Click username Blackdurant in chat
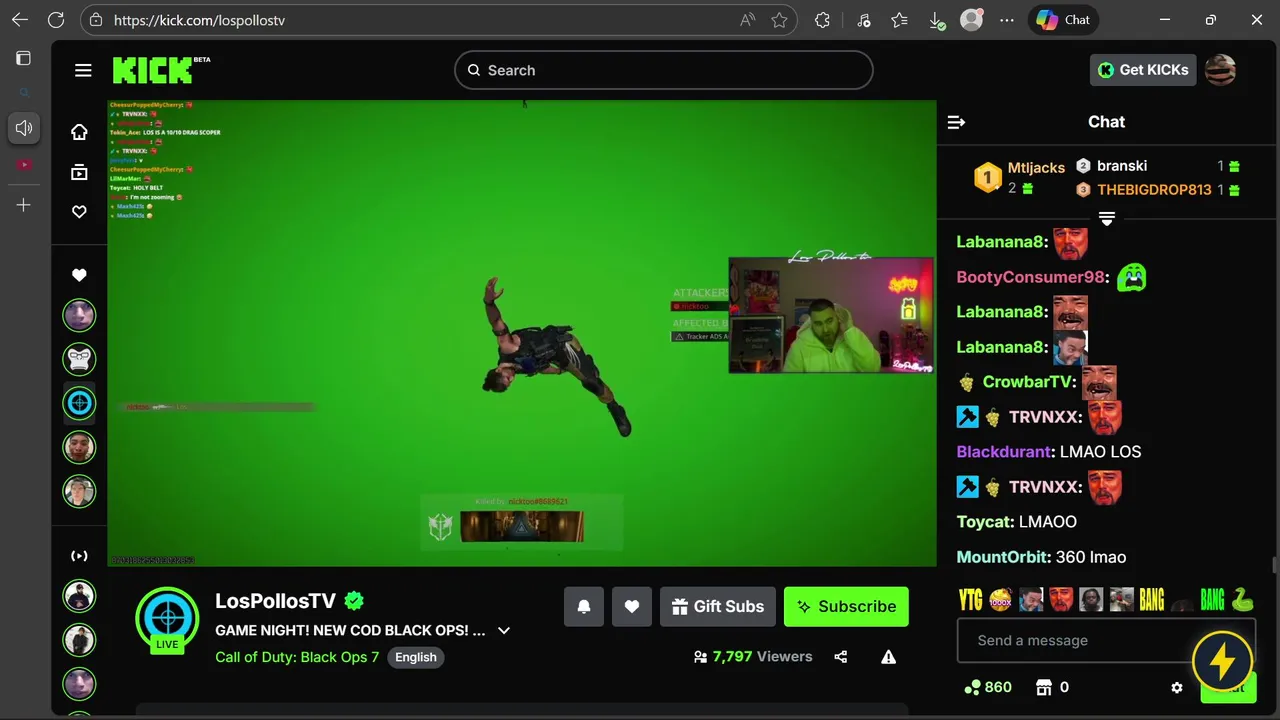The height and width of the screenshot is (720, 1280). 1004,452
